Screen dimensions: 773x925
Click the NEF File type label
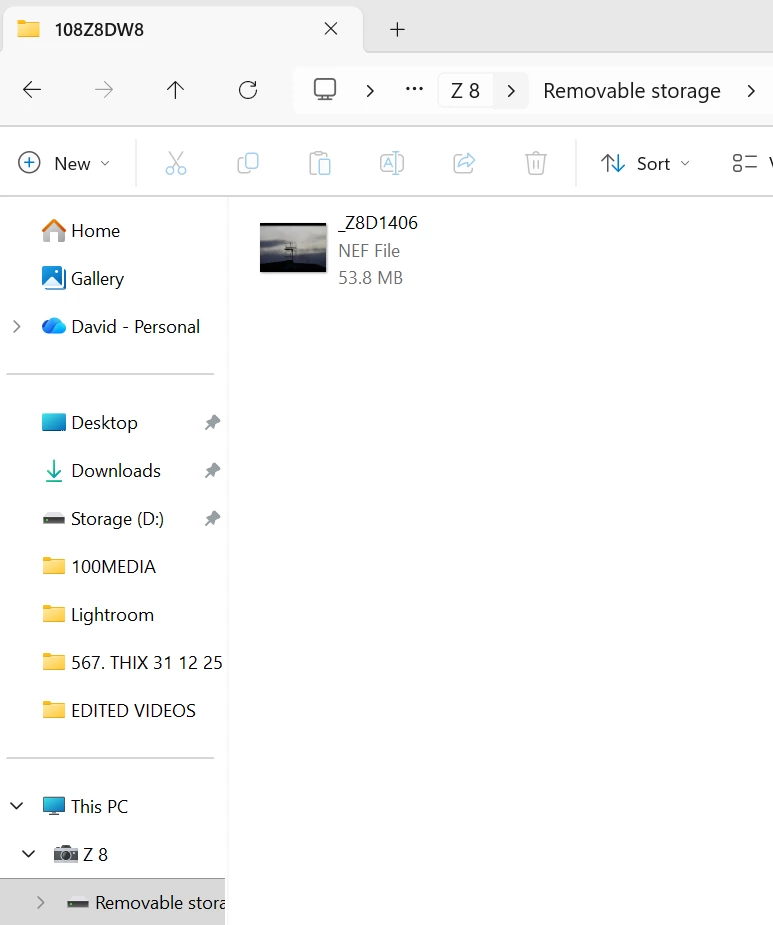pyautogui.click(x=369, y=251)
